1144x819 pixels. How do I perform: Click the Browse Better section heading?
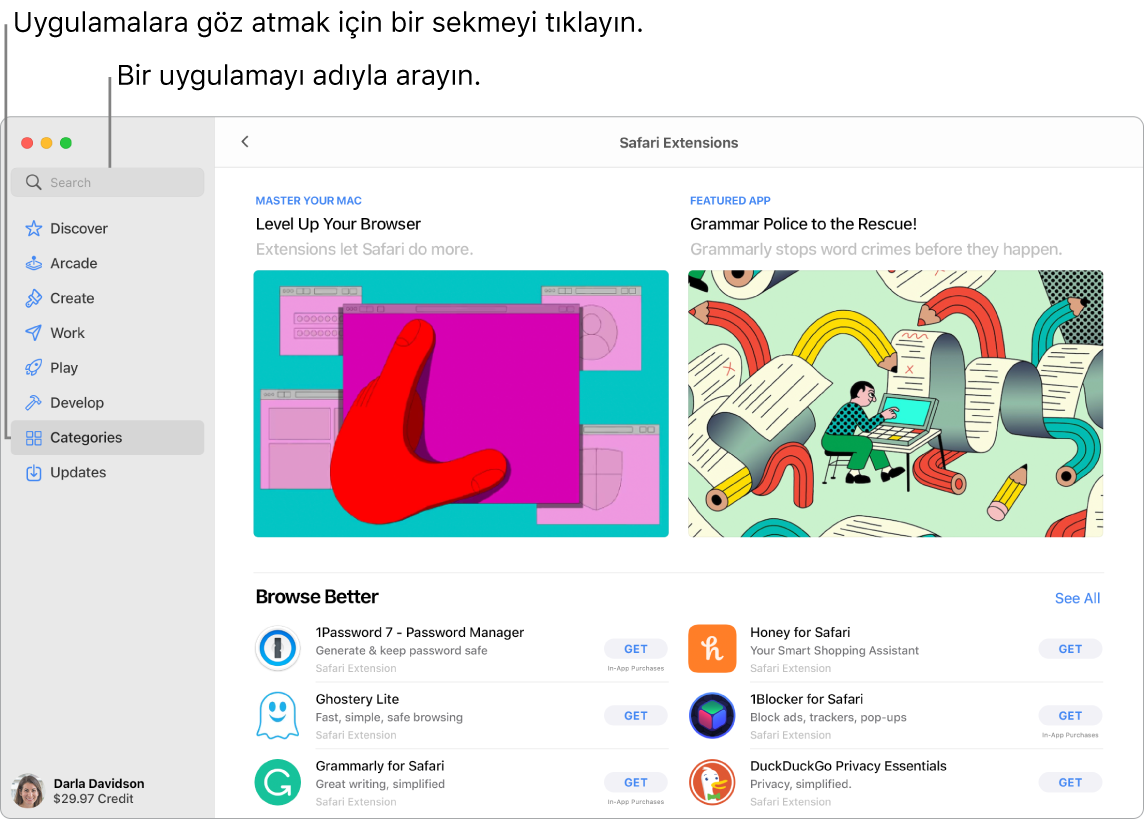point(317,597)
